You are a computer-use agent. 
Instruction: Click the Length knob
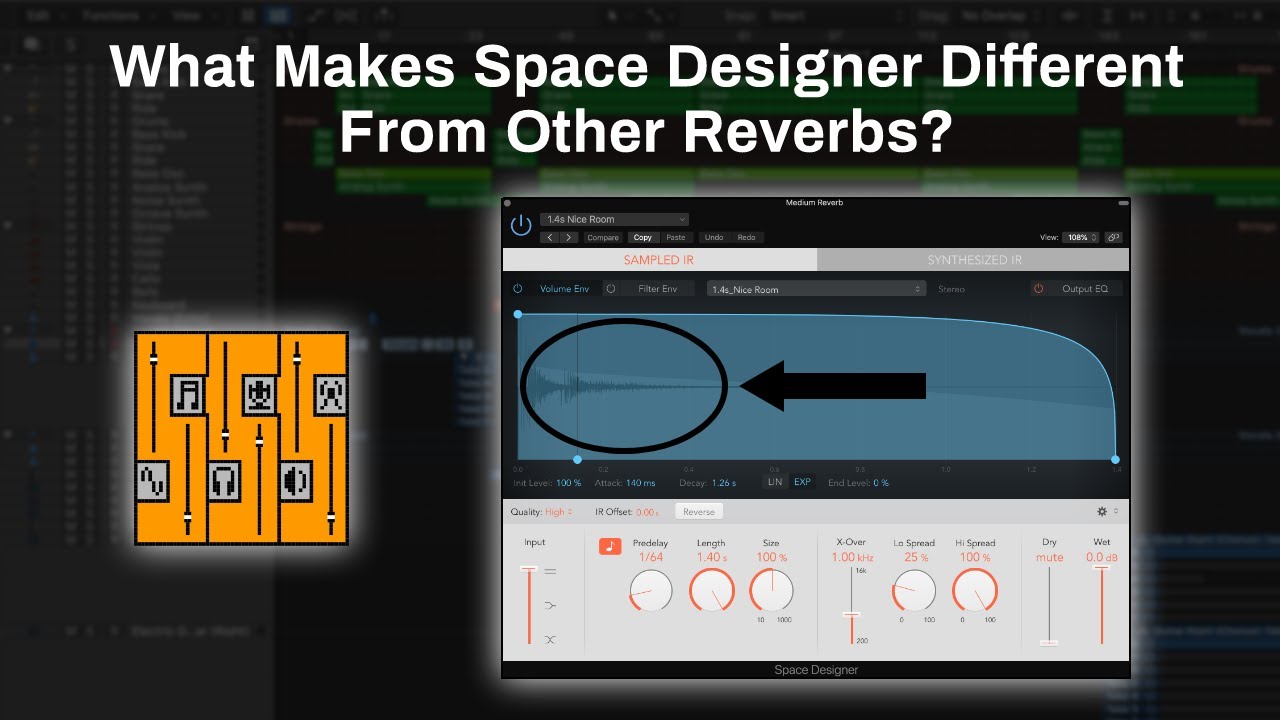tap(712, 591)
